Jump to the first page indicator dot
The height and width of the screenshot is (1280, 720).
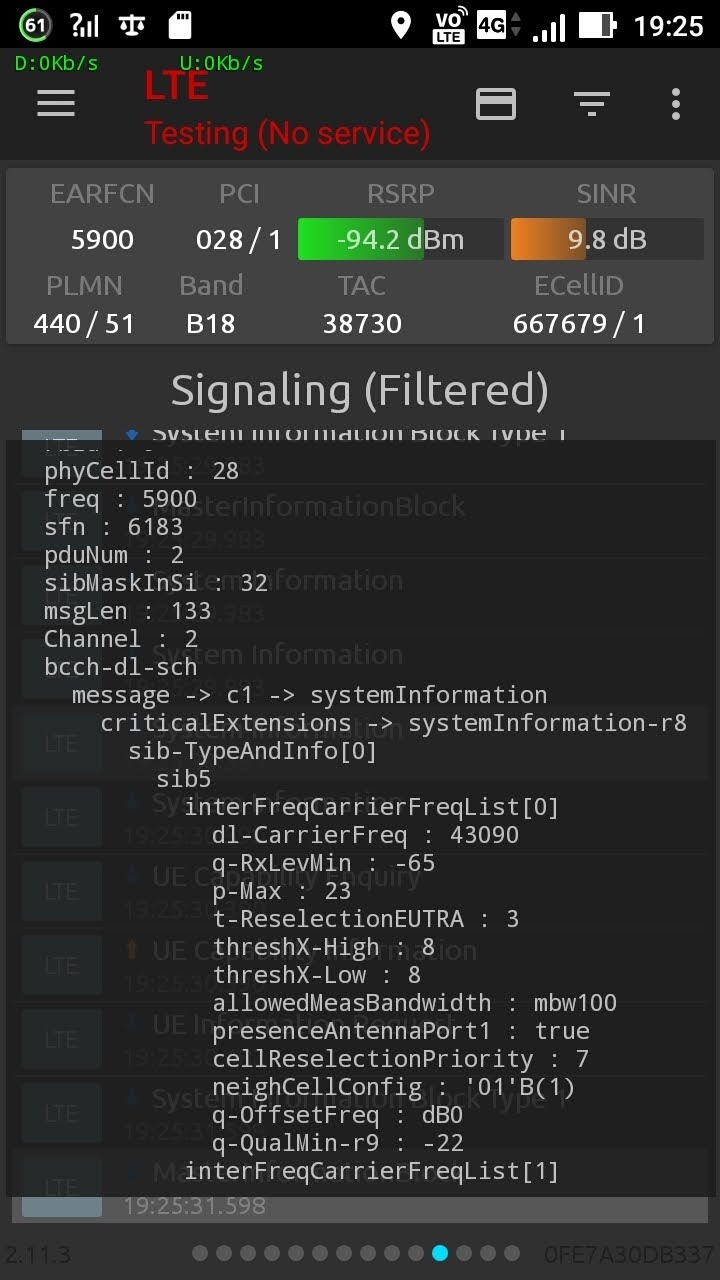tap(200, 1253)
